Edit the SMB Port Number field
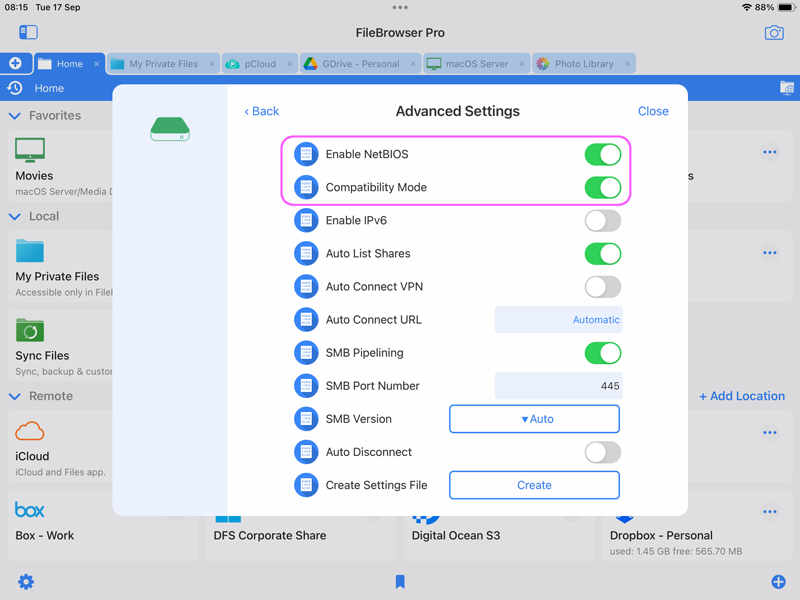Viewport: 800px width, 600px height. point(559,386)
